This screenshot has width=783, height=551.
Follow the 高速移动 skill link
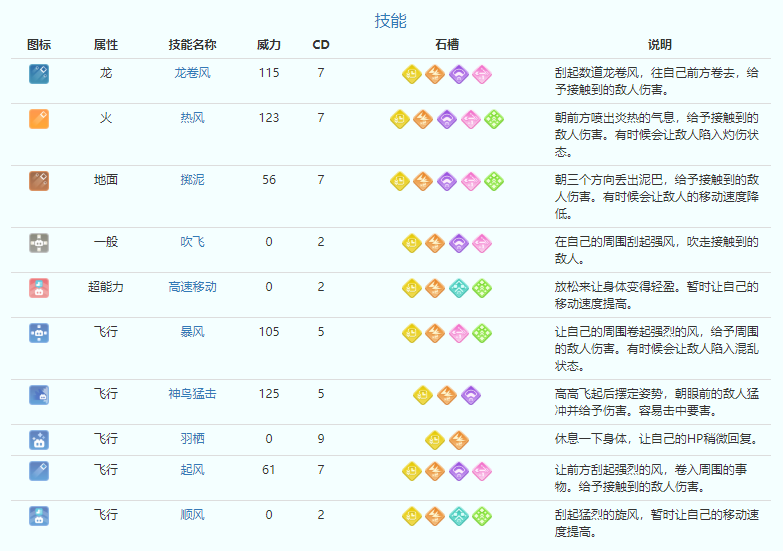[192, 287]
